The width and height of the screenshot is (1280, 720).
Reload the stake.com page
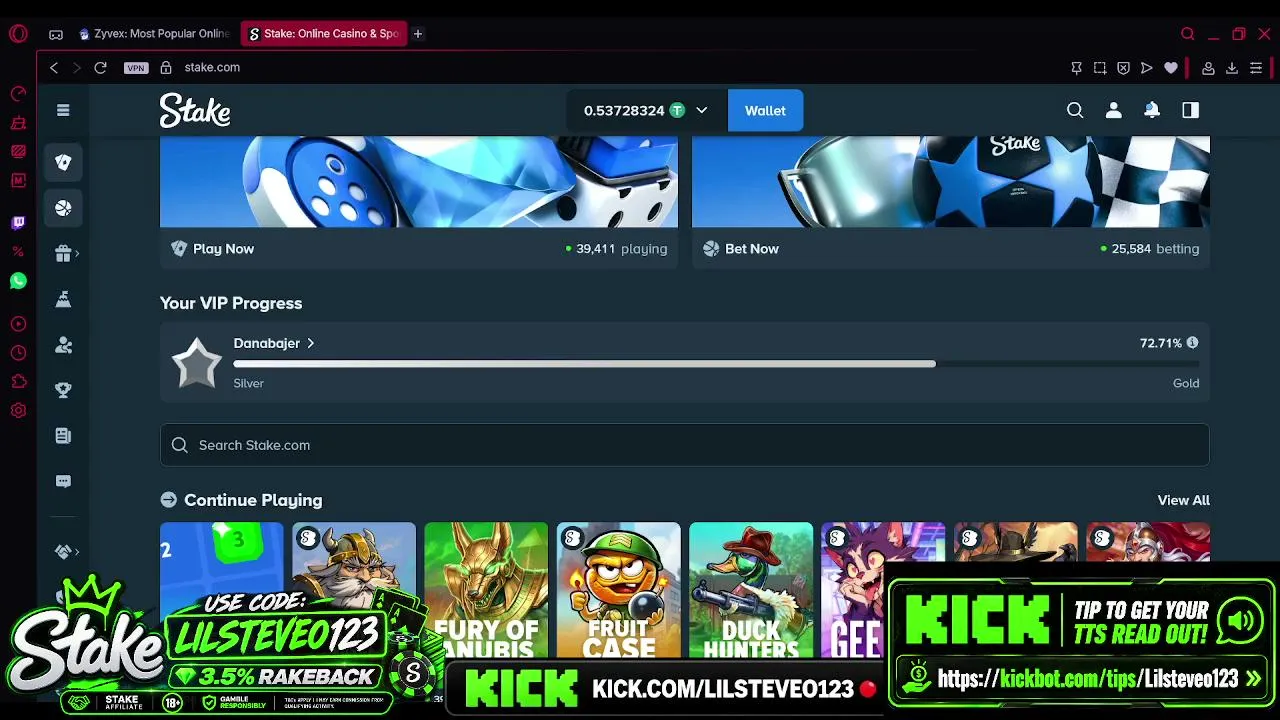pyautogui.click(x=100, y=67)
